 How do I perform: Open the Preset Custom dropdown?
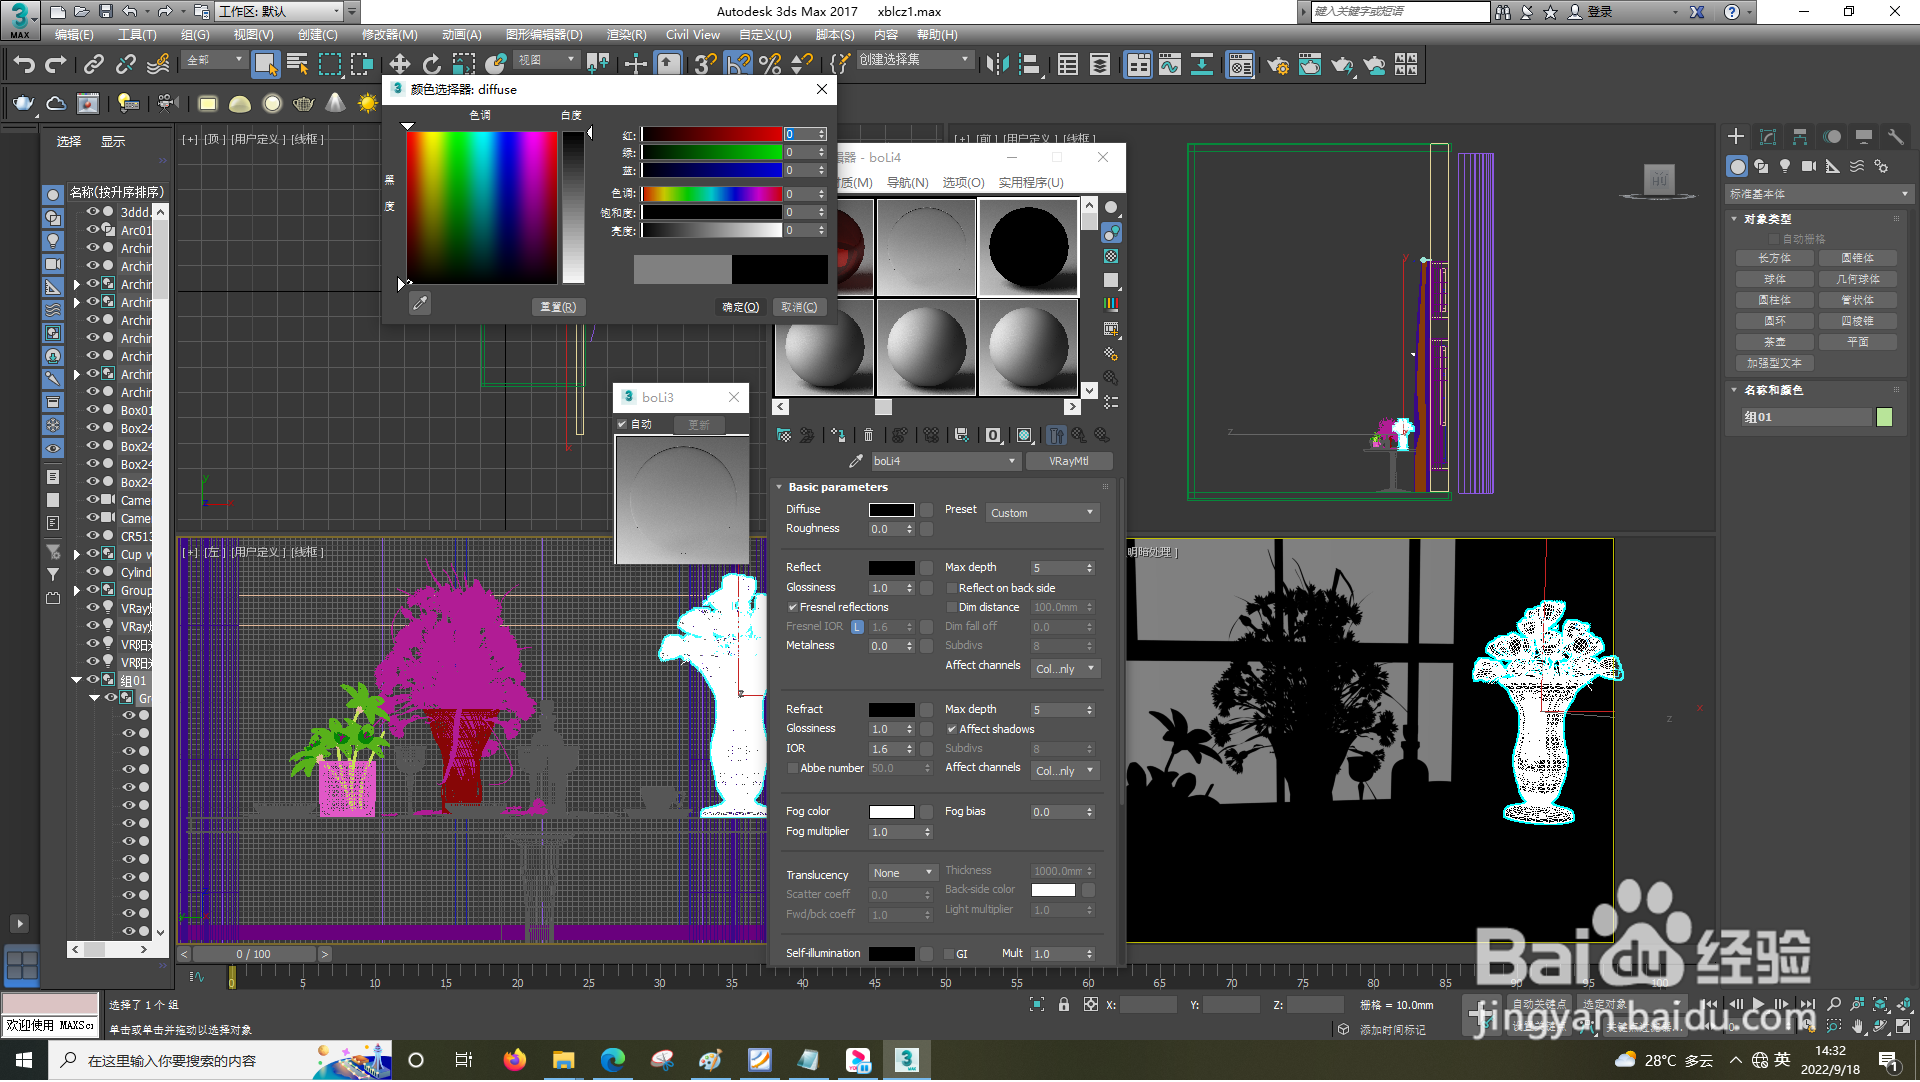pyautogui.click(x=1043, y=513)
